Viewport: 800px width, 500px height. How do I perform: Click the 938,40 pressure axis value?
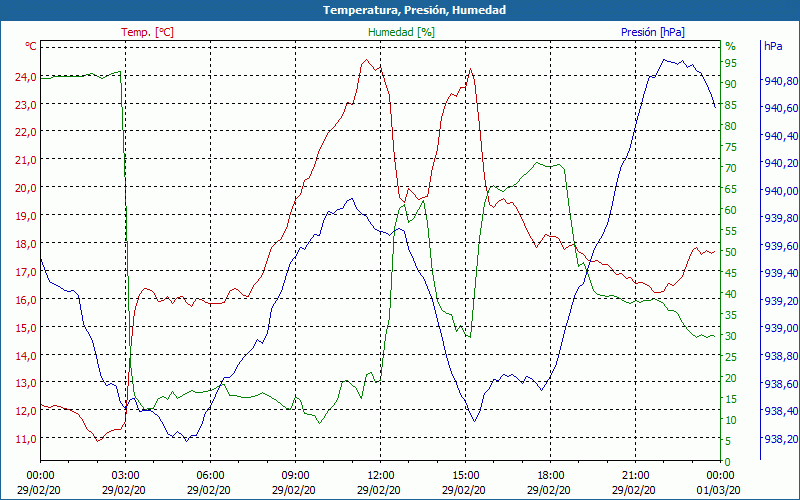pos(781,411)
